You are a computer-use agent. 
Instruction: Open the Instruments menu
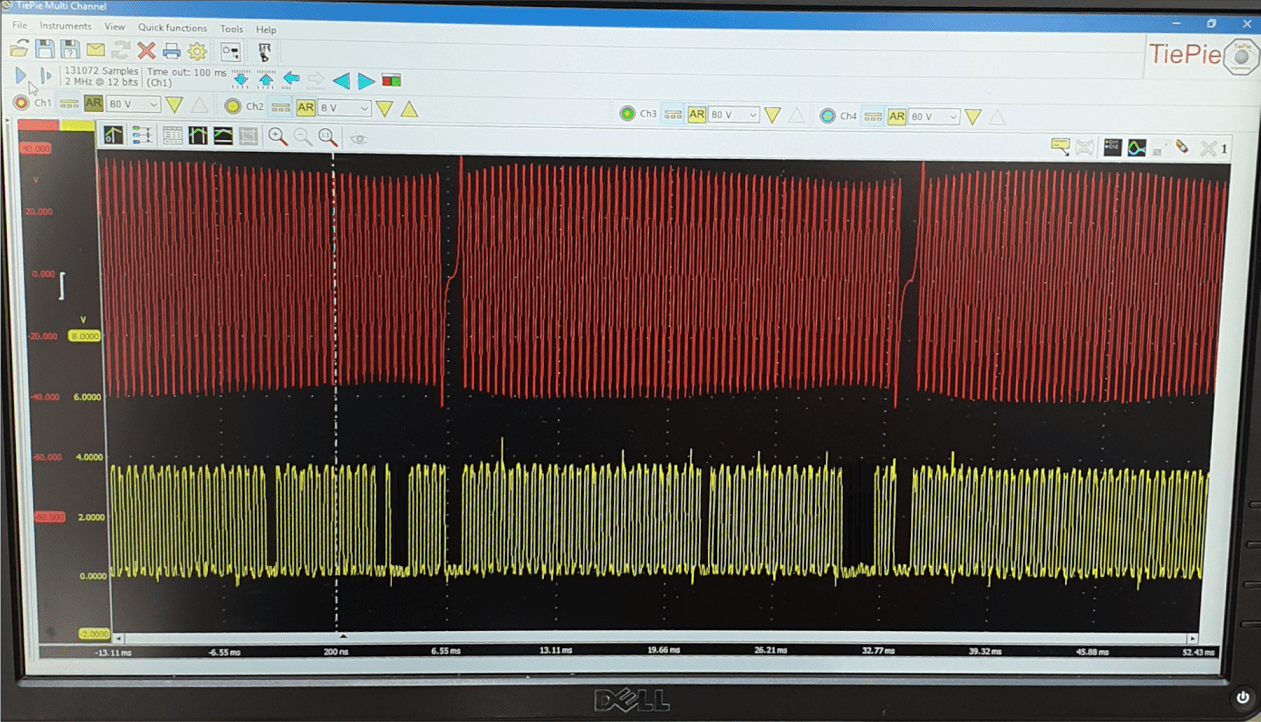[x=65, y=26]
